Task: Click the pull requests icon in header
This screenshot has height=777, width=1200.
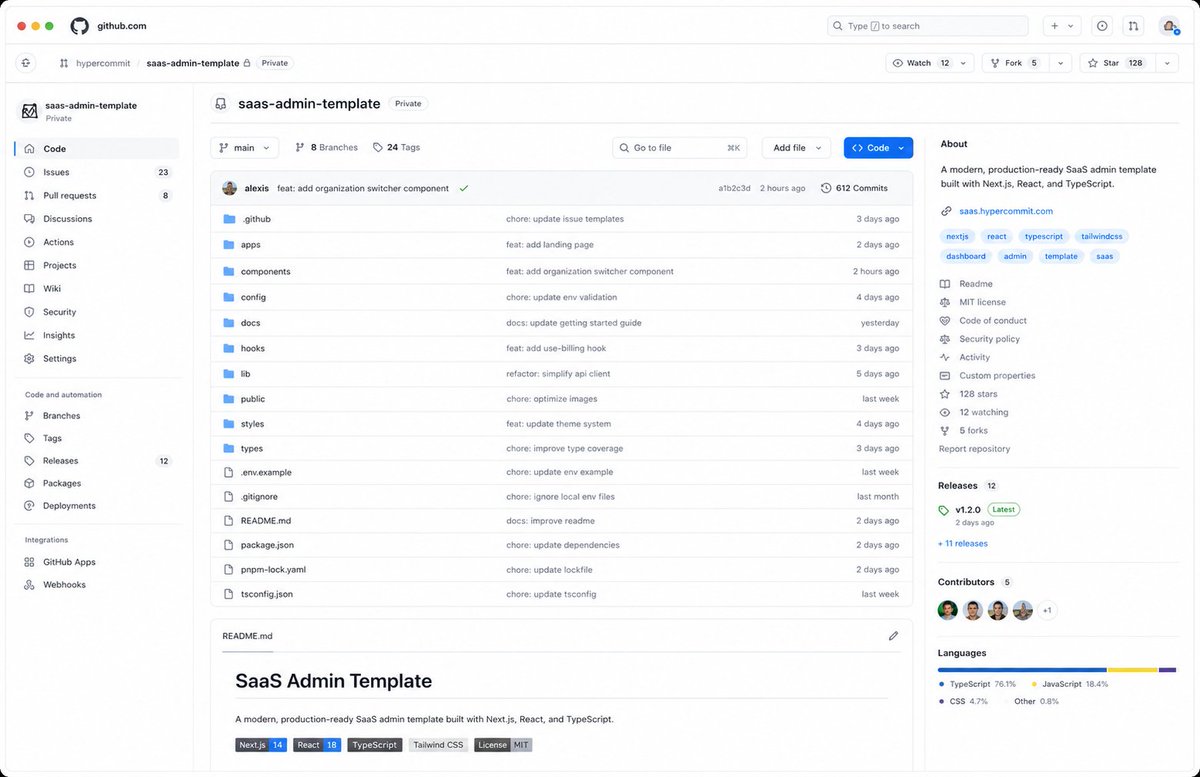Action: coord(1133,26)
